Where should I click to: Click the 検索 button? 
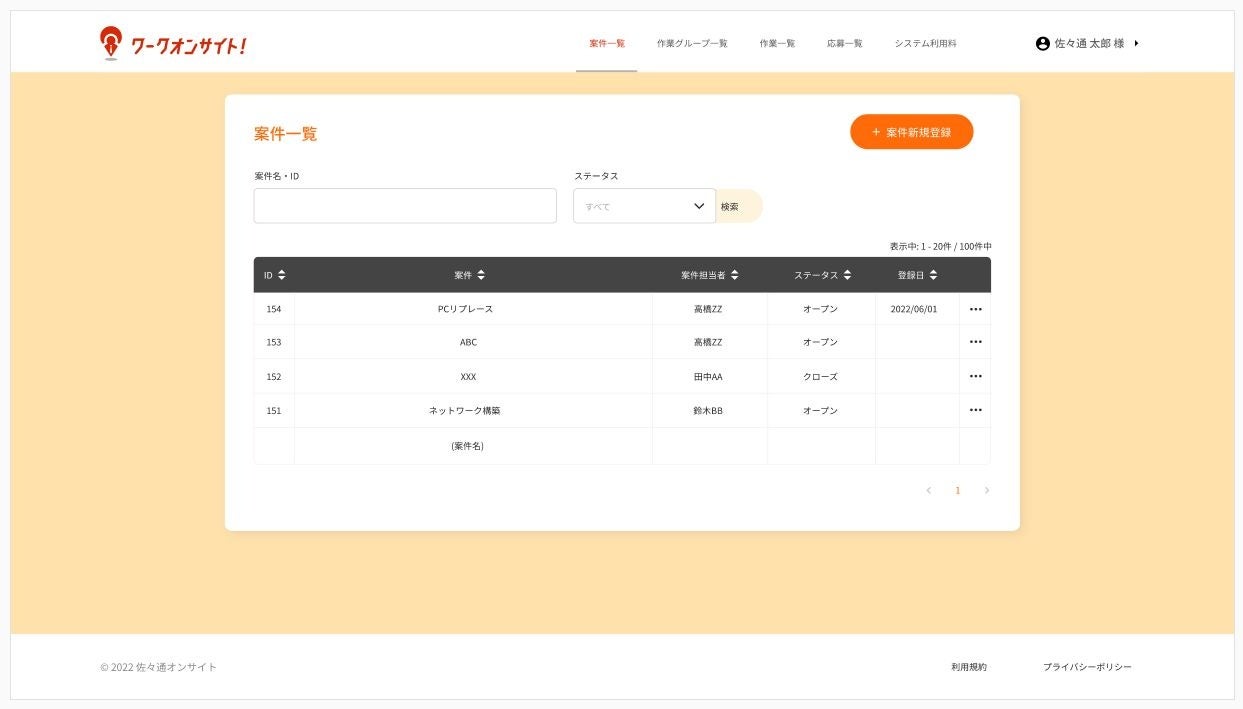[738, 206]
